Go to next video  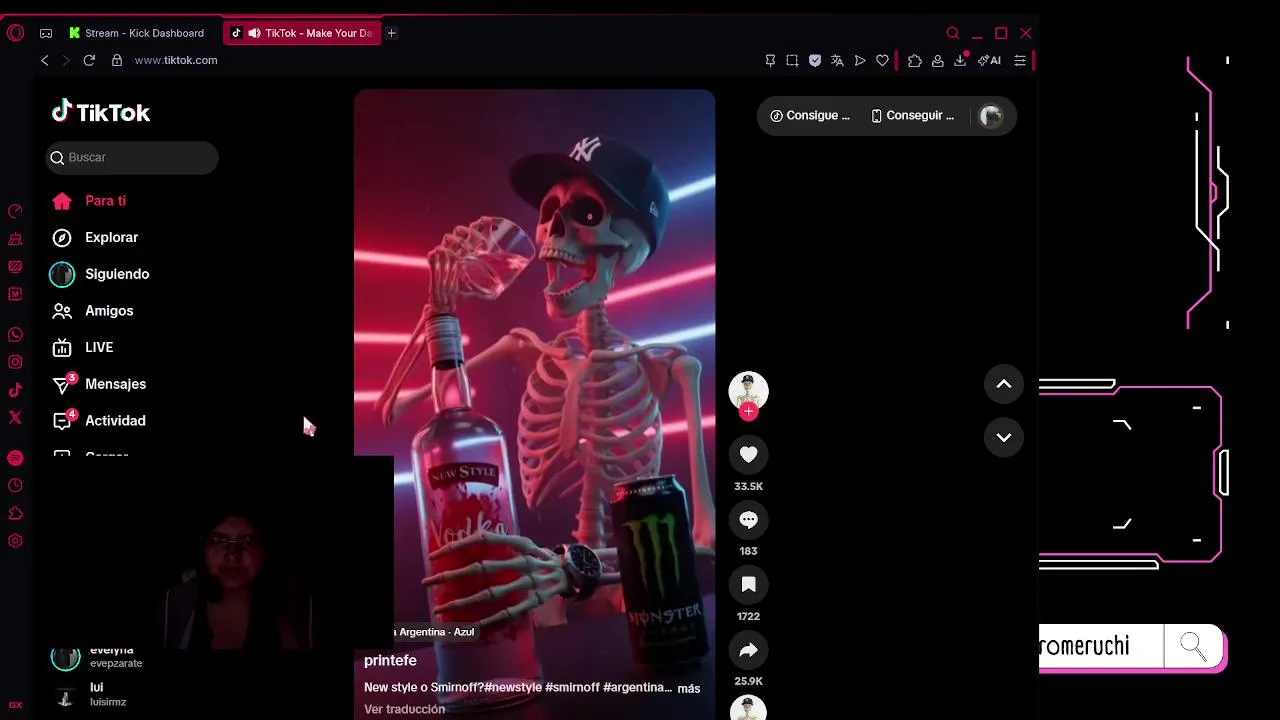click(1004, 437)
